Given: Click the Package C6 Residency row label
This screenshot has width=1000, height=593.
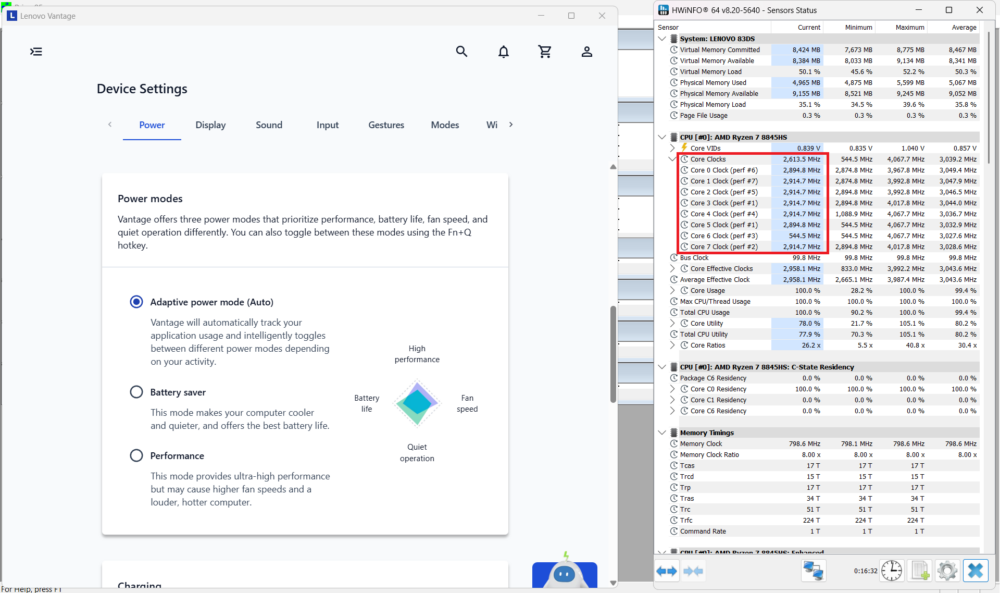Looking at the screenshot, I should [712, 378].
